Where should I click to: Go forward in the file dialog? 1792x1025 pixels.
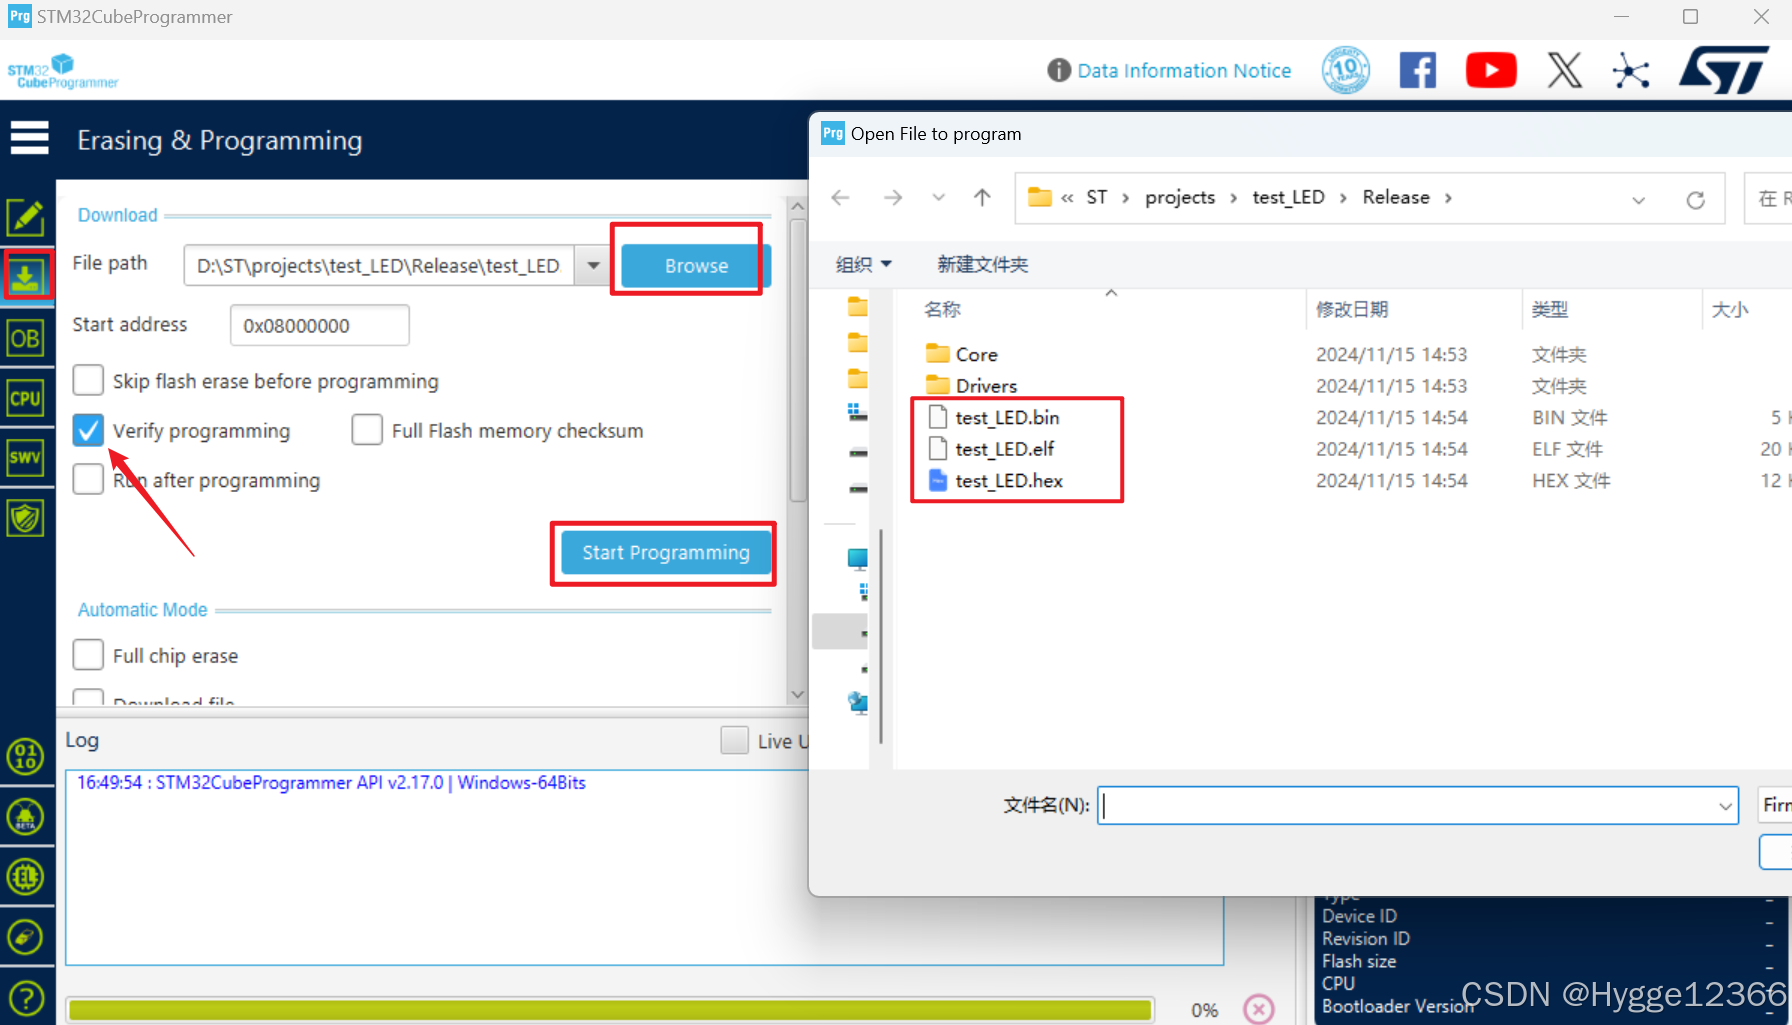click(x=893, y=198)
